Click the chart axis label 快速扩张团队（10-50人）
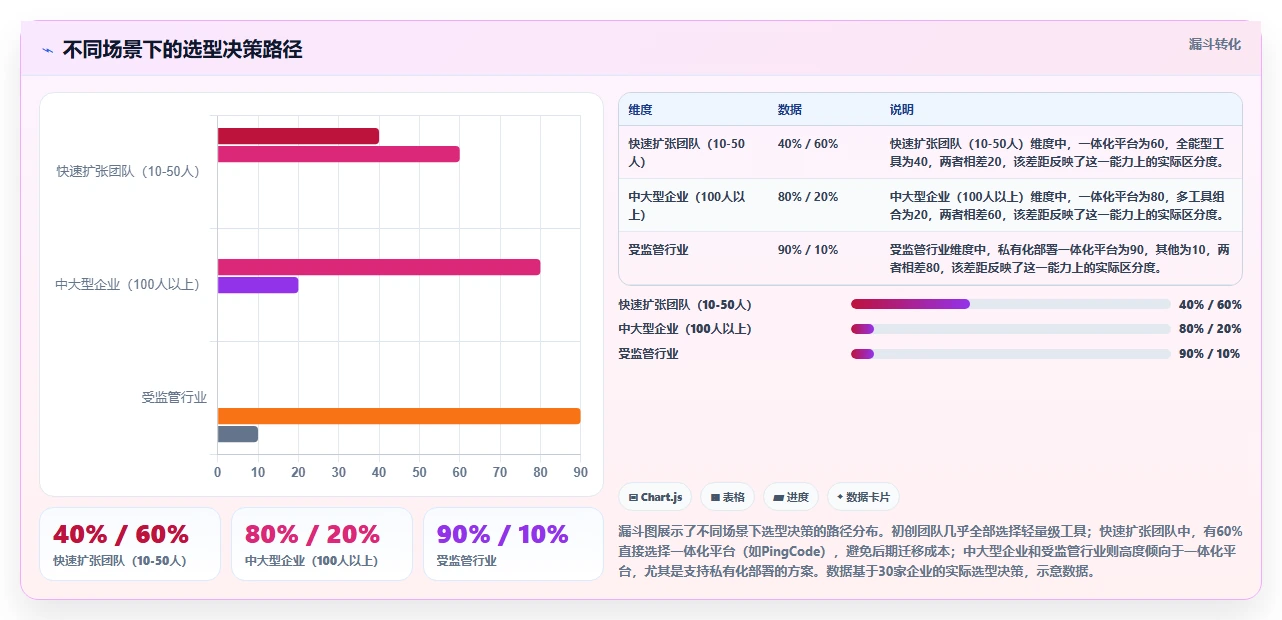Image resolution: width=1282 pixels, height=620 pixels. coord(129,172)
